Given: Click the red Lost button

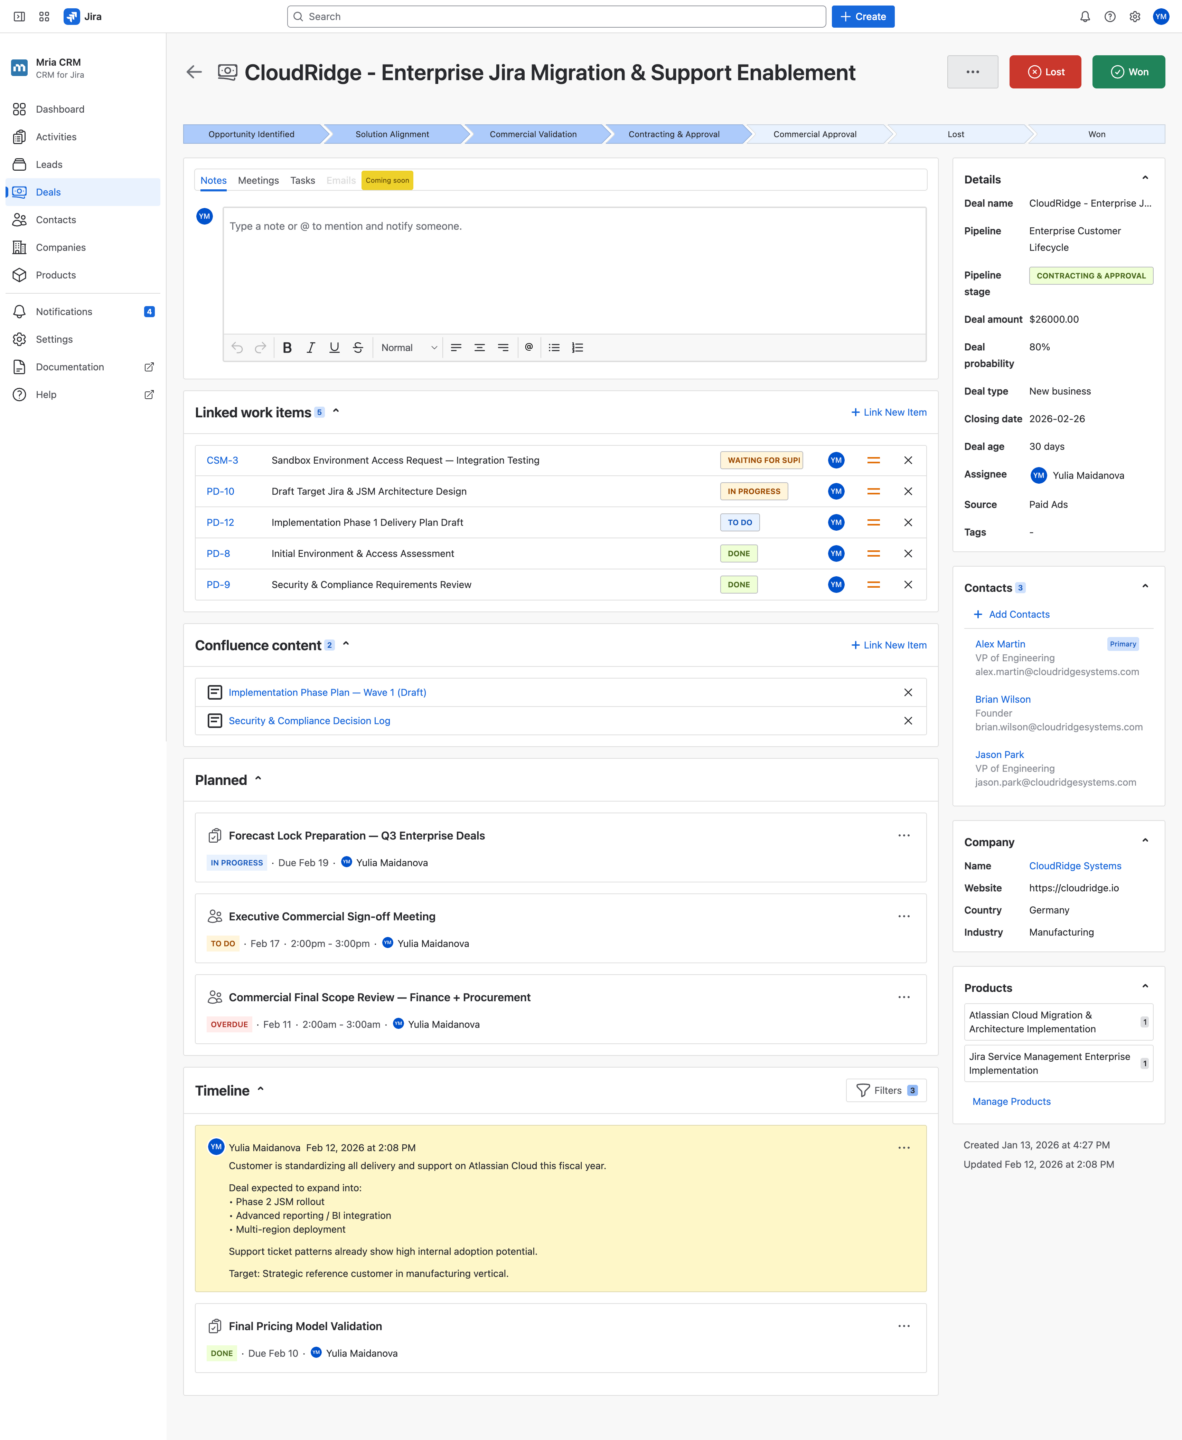Looking at the screenshot, I should pos(1045,72).
